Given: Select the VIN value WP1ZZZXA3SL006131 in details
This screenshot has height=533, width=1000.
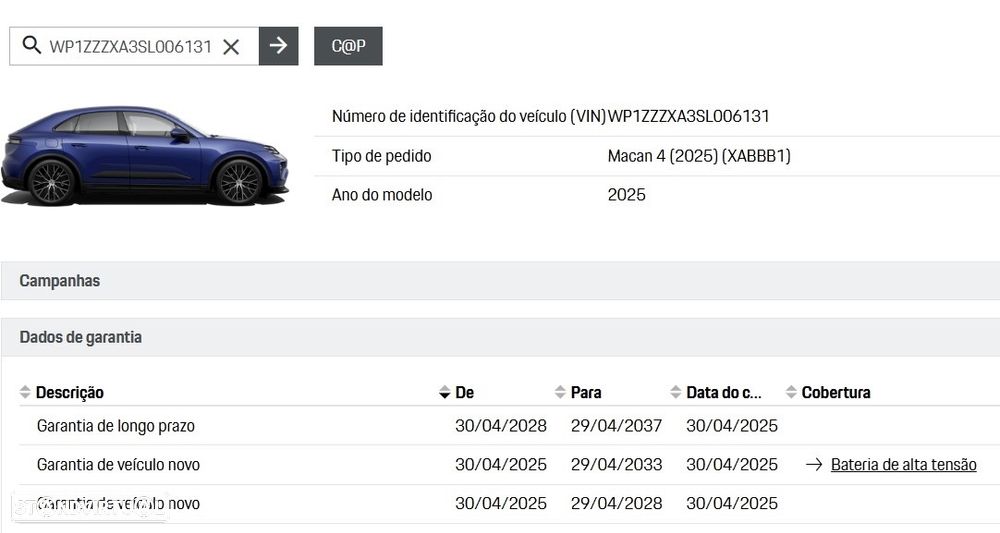Looking at the screenshot, I should tap(688, 117).
